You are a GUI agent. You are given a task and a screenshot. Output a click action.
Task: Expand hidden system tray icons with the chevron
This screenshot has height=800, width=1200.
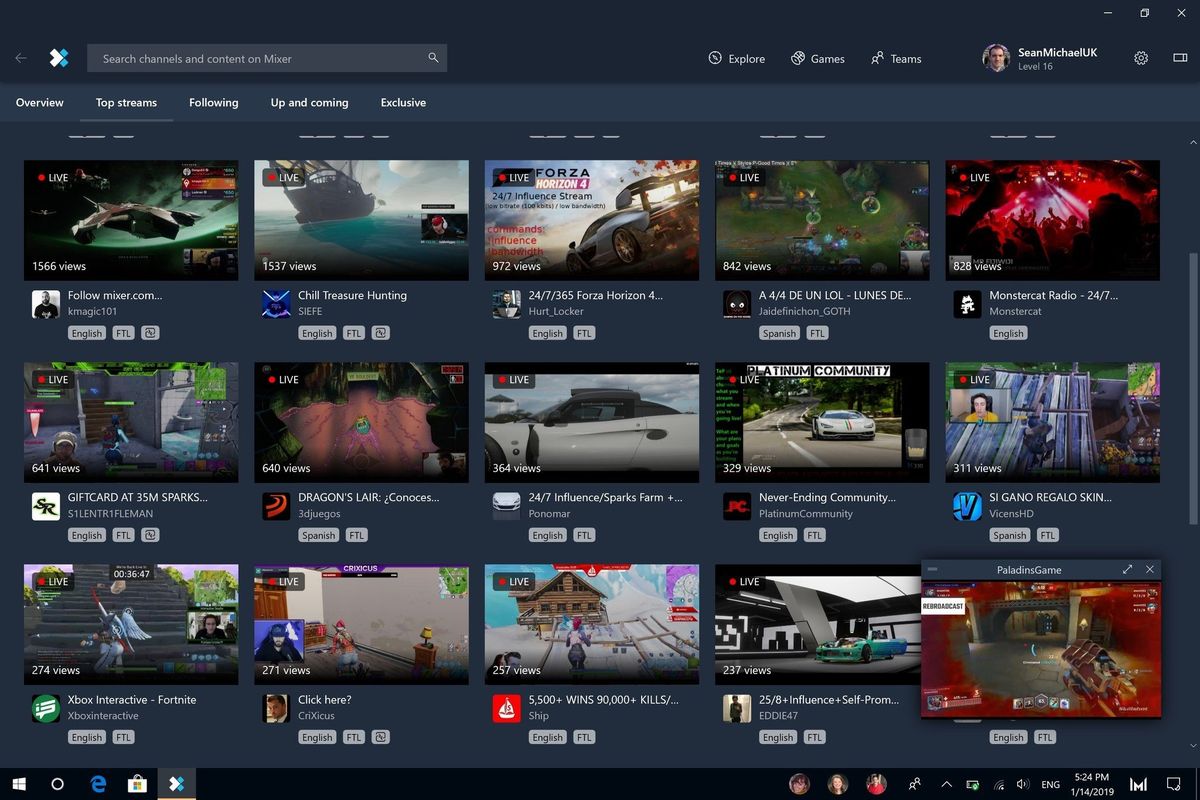point(945,784)
